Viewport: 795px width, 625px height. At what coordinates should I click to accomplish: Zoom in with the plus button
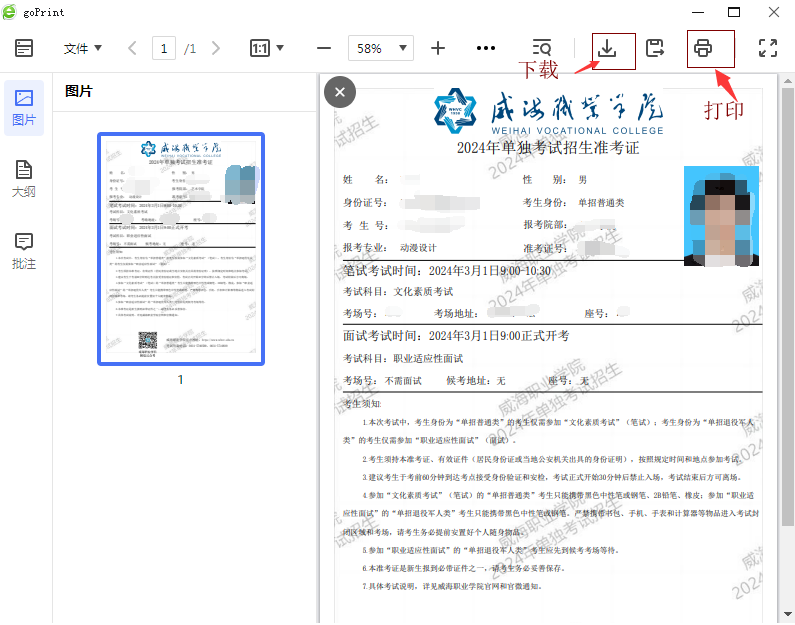[x=438, y=48]
